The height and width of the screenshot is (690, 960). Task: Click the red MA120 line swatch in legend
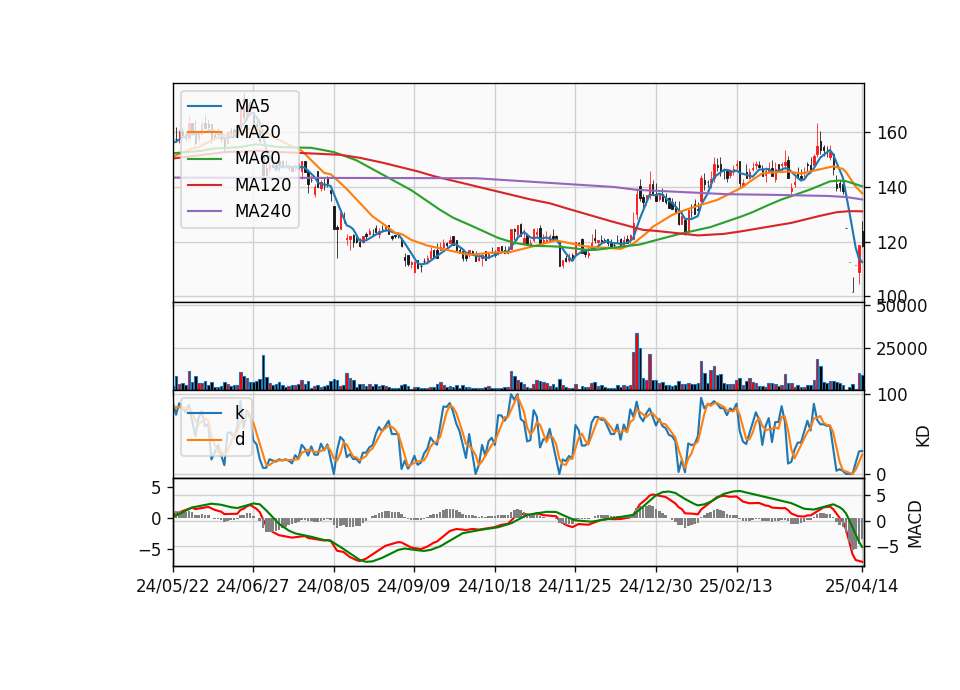204,185
